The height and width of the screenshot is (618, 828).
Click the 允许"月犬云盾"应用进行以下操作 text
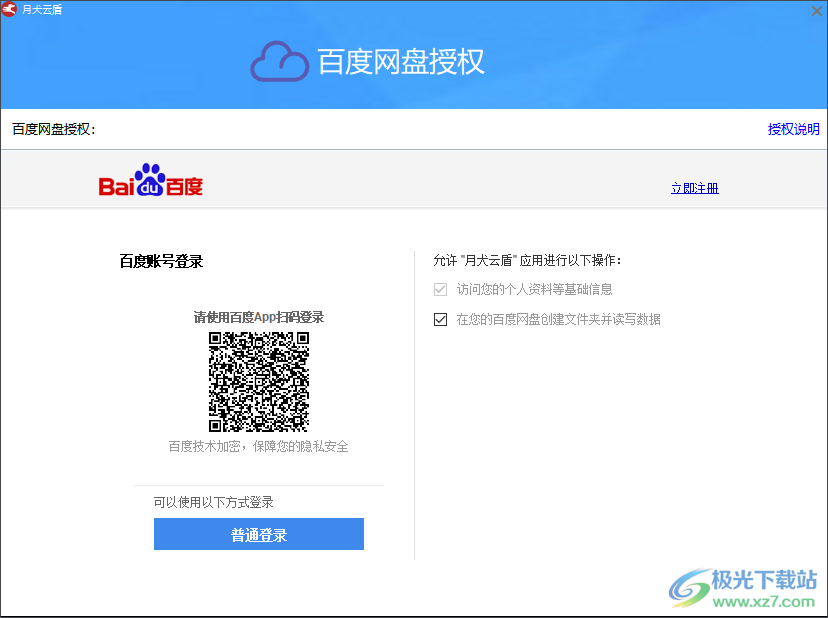(x=527, y=260)
